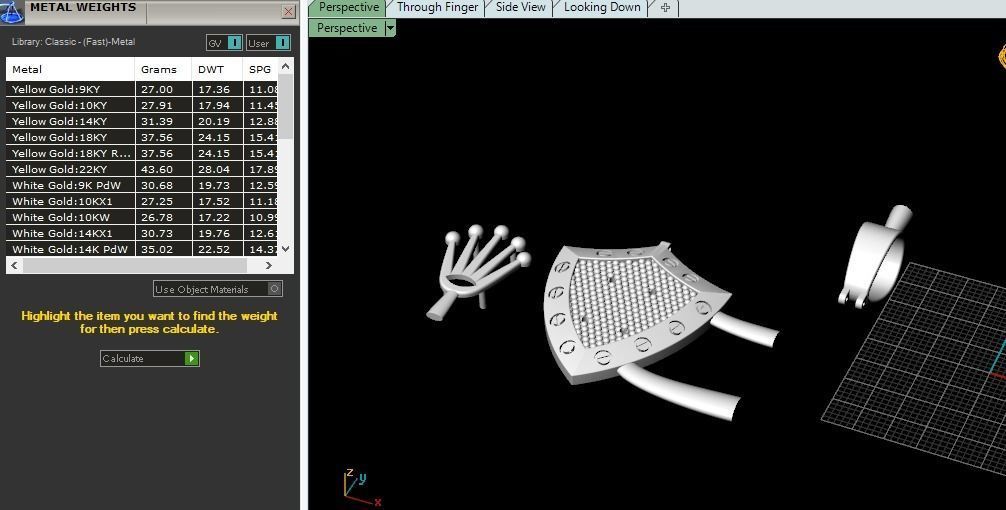Click the horizontal scroll right arrow
The height and width of the screenshot is (510, 1006).
pyautogui.click(x=268, y=265)
